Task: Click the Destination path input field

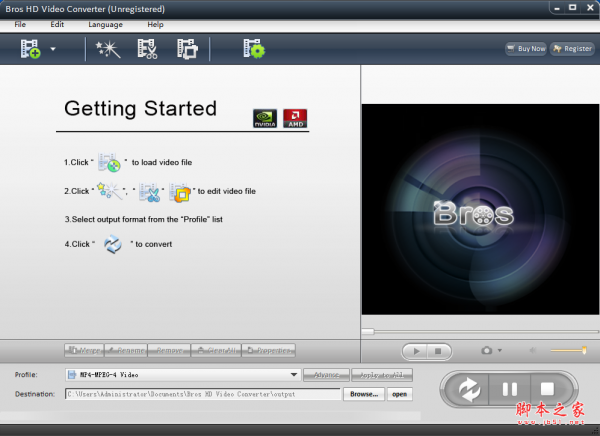Action: tap(203, 394)
